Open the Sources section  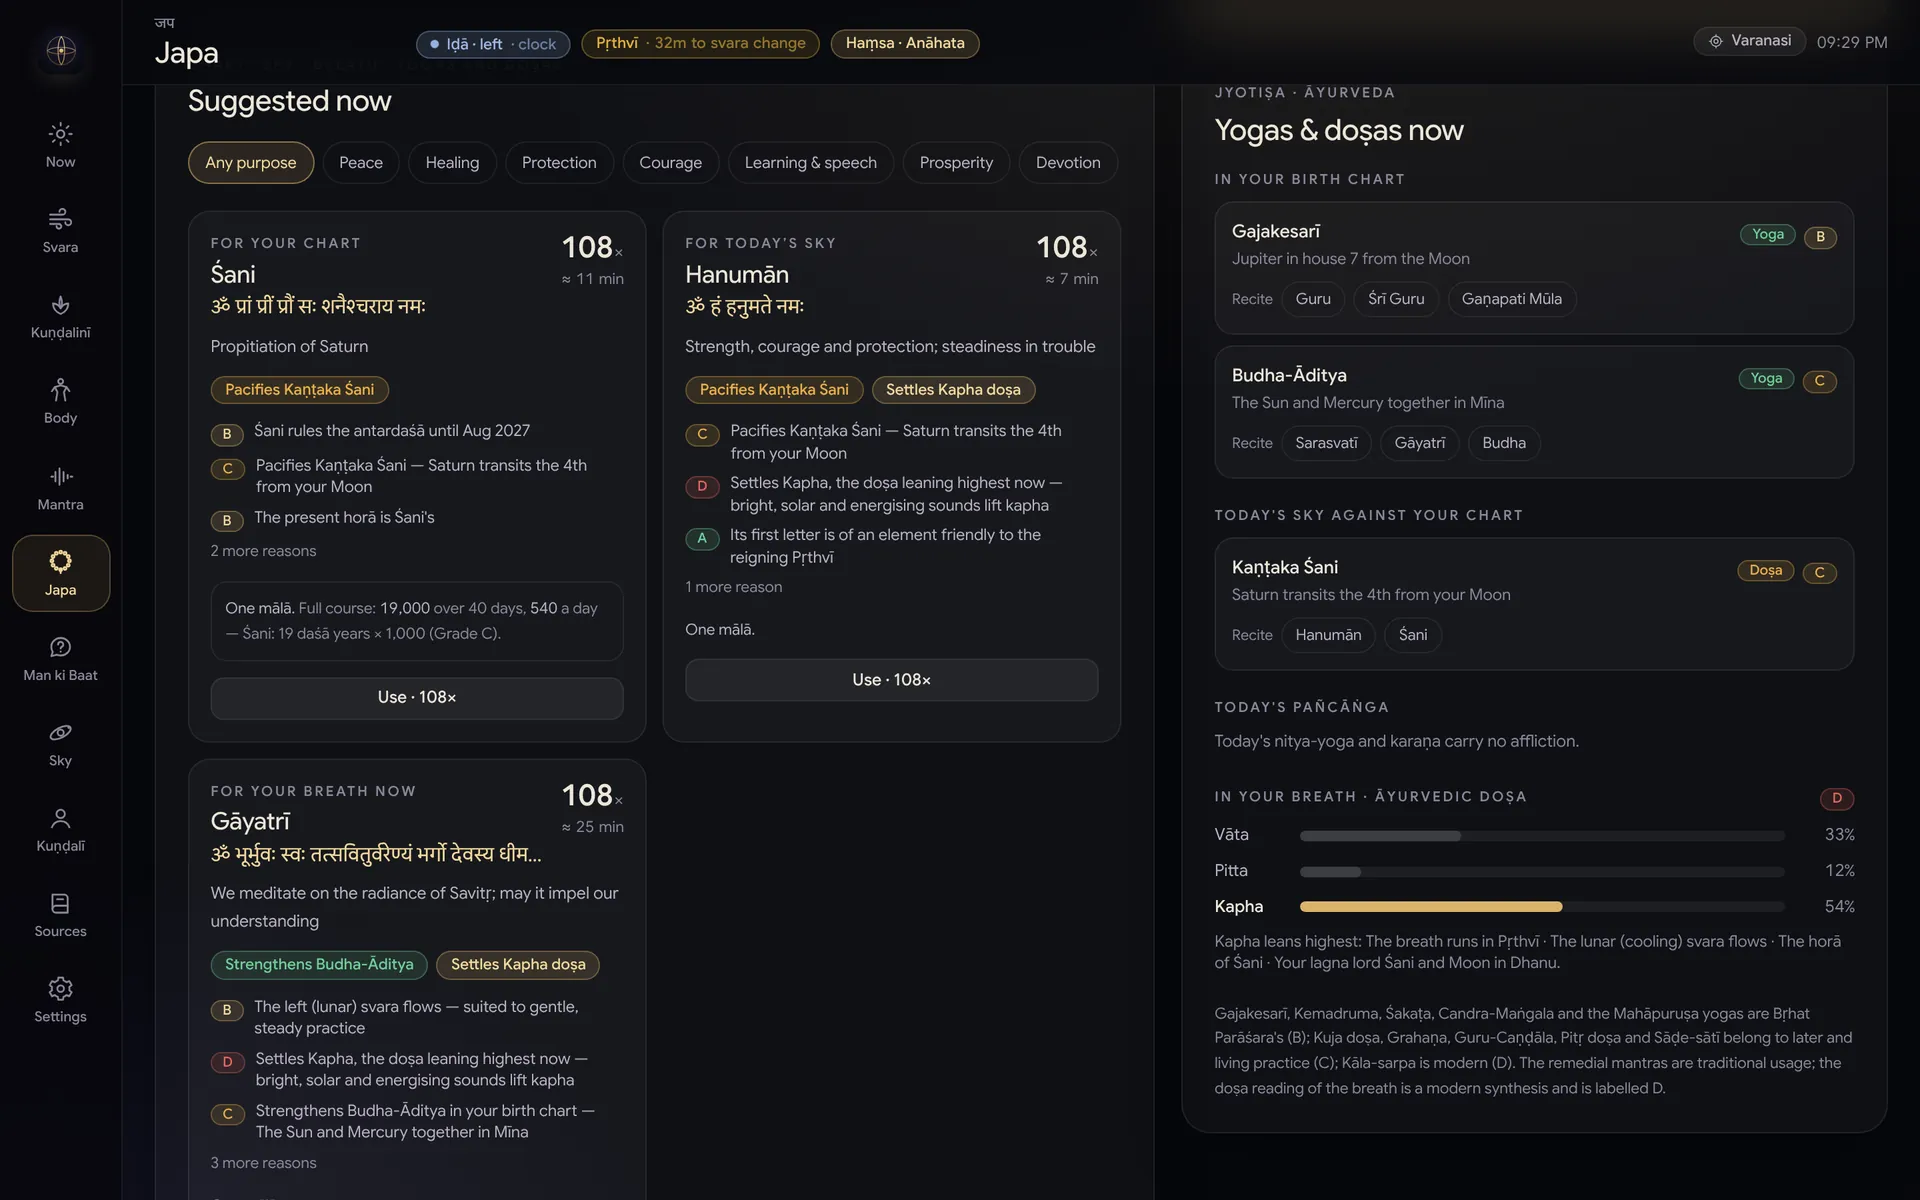[60, 915]
